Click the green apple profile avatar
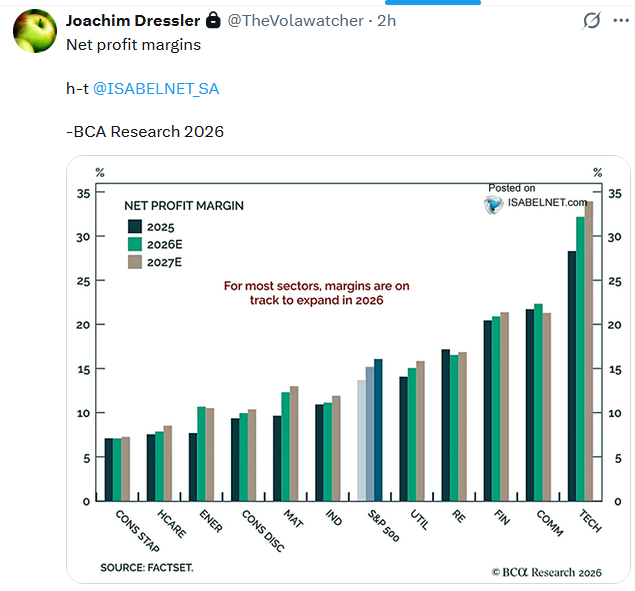The width and height of the screenshot is (635, 591). pos(35,31)
